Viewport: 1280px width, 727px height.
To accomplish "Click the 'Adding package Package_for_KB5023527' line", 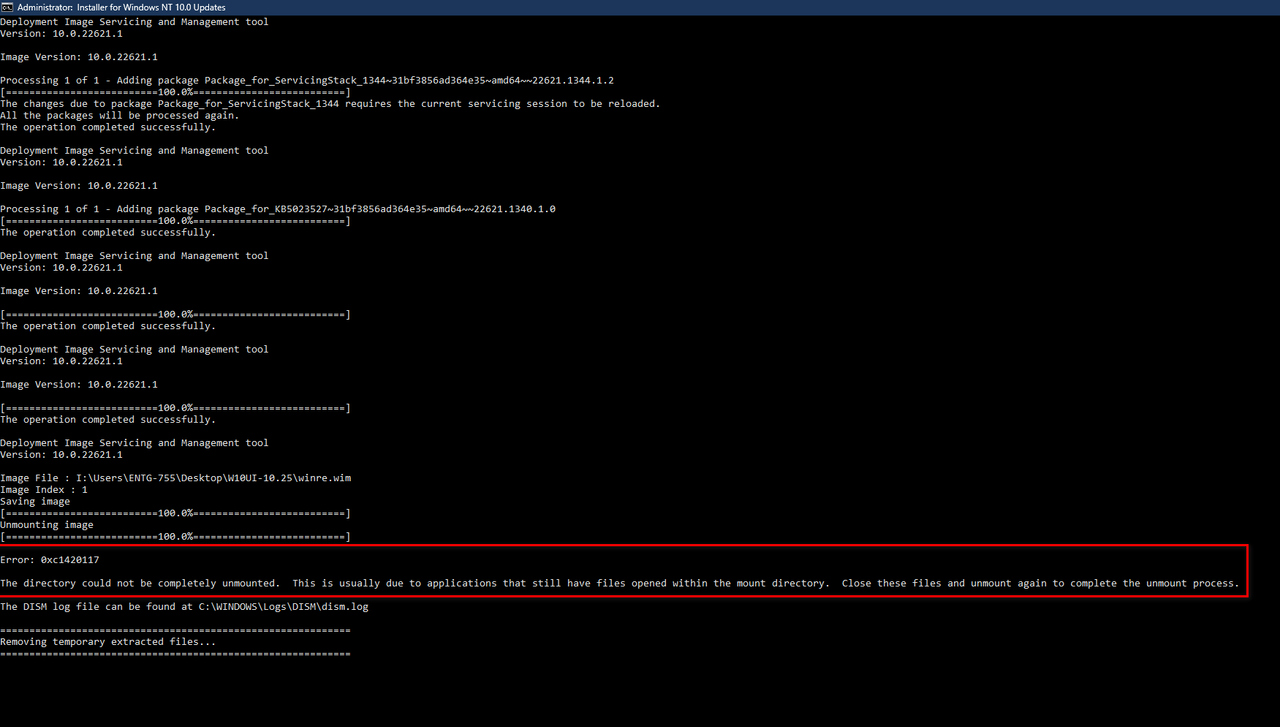I will [x=278, y=209].
